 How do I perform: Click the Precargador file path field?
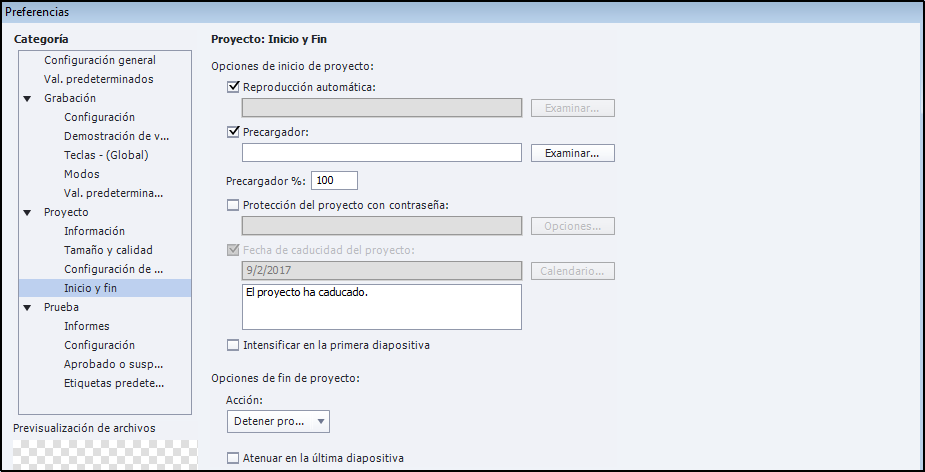(x=381, y=153)
